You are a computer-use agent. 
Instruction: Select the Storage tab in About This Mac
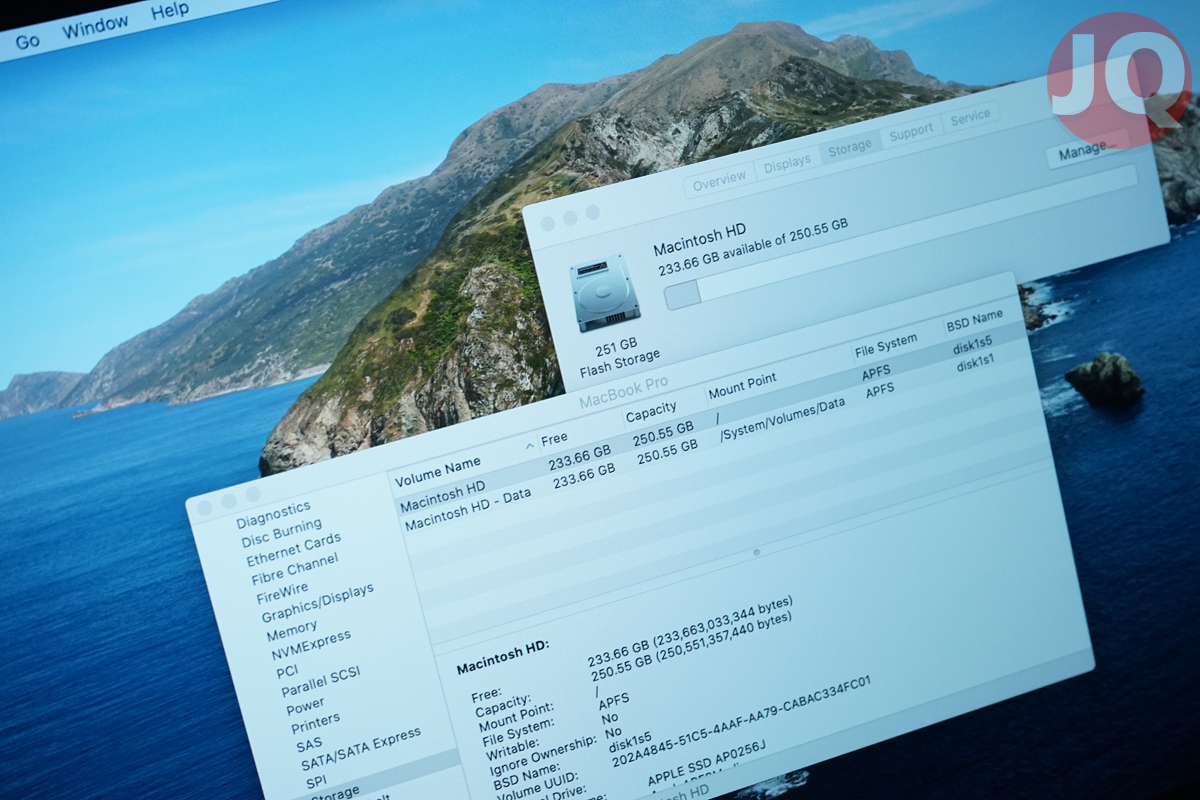(x=849, y=148)
